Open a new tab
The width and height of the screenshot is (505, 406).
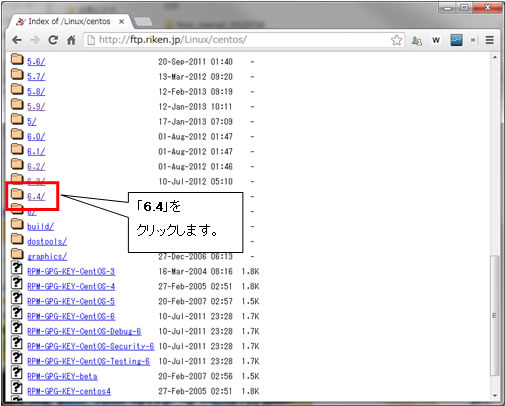coord(143,22)
